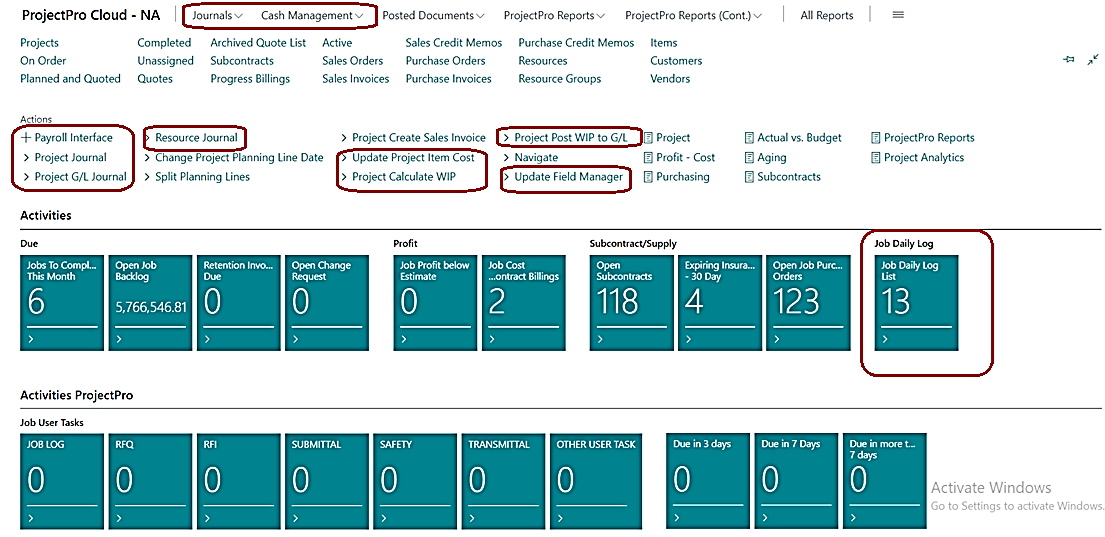This screenshot has height=537, width=1105.
Task: Click Change Project Planning Line Date
Action: tap(234, 157)
